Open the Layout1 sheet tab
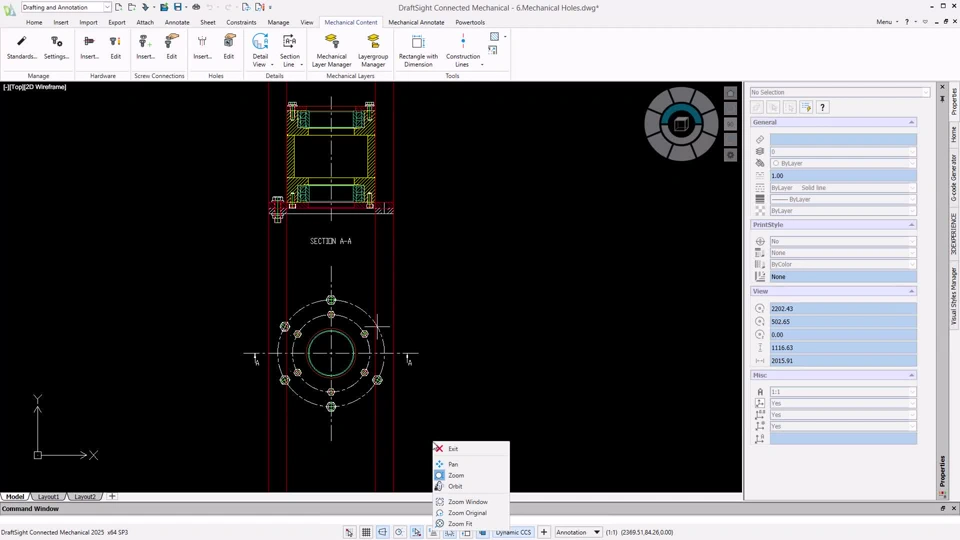960x540 pixels. pos(48,496)
